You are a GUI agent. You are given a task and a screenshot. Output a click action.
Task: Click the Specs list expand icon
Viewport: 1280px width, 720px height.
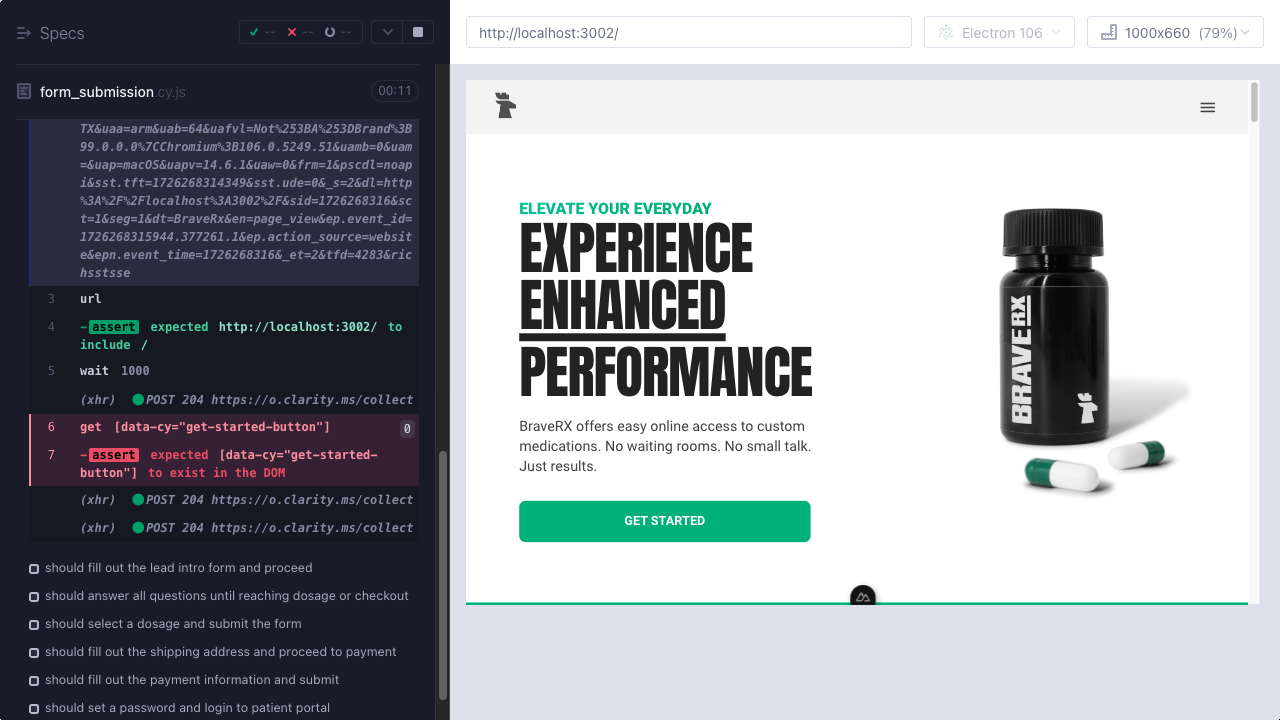pyautogui.click(x=25, y=33)
